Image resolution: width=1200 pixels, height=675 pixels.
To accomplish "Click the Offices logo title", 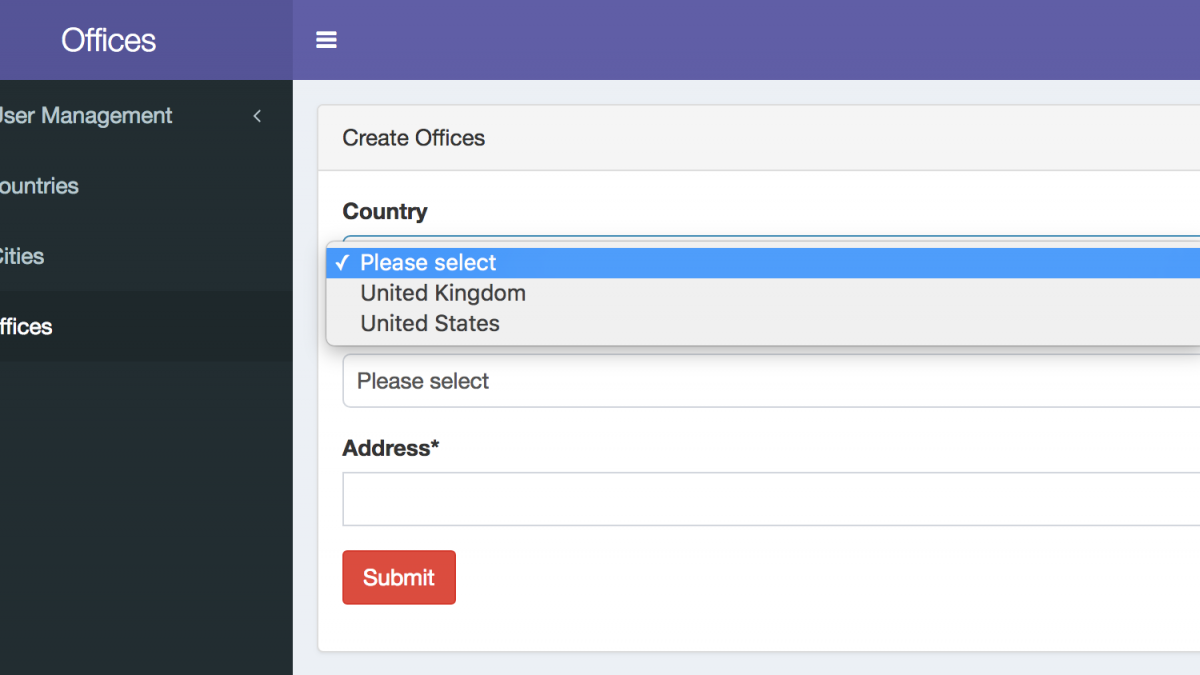I will coord(108,40).
